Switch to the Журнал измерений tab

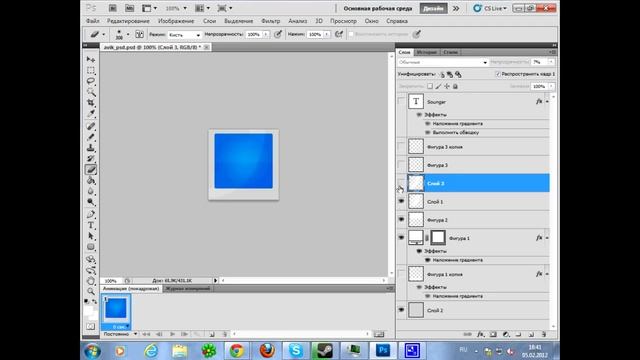click(187, 289)
